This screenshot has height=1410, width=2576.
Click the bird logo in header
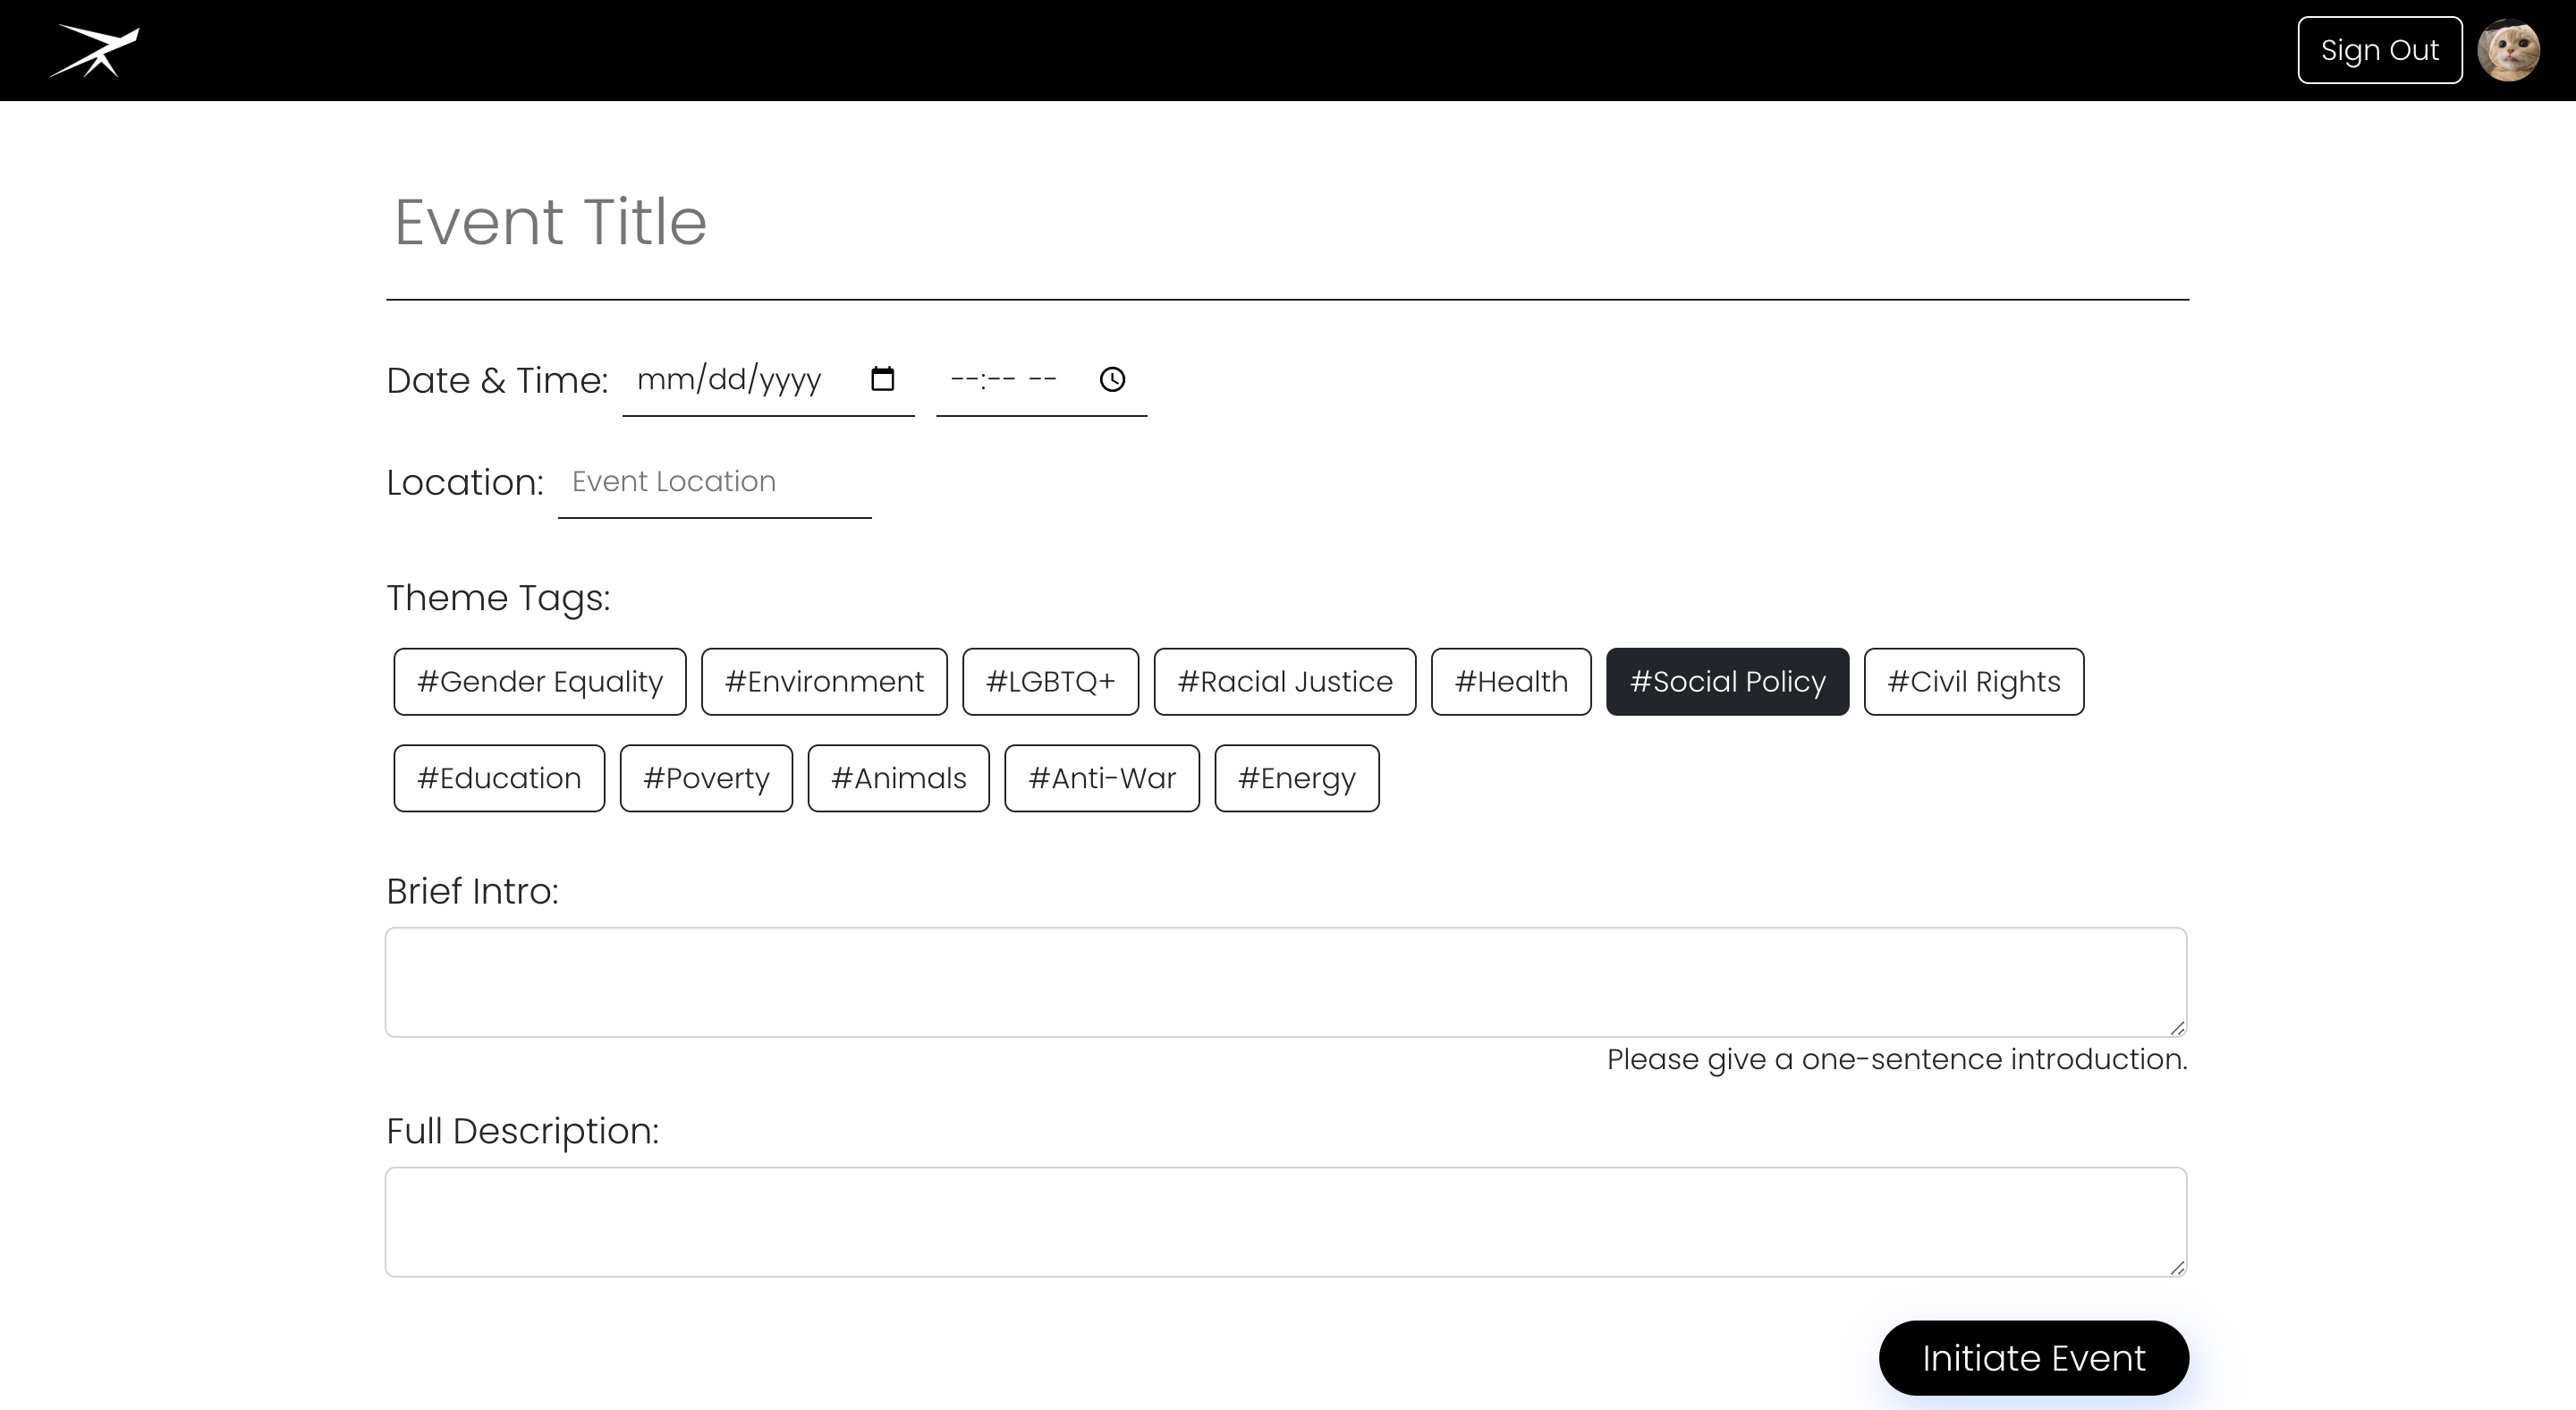point(95,51)
